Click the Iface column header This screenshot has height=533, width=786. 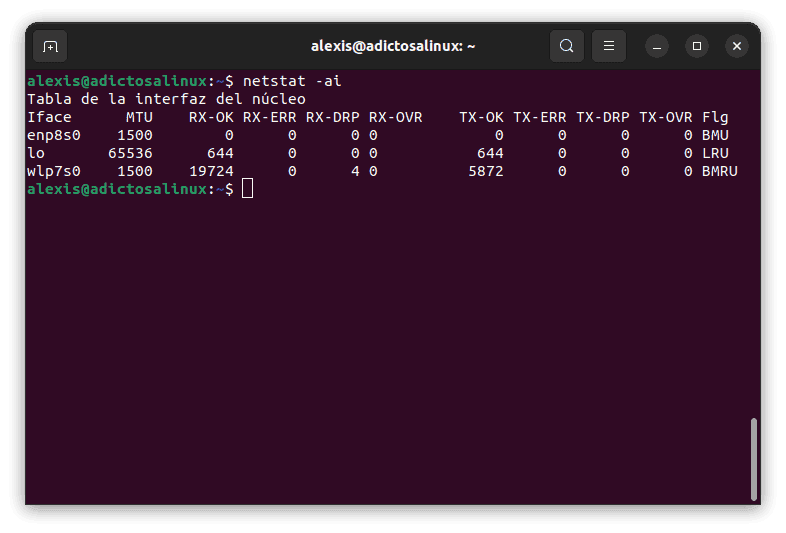49,117
